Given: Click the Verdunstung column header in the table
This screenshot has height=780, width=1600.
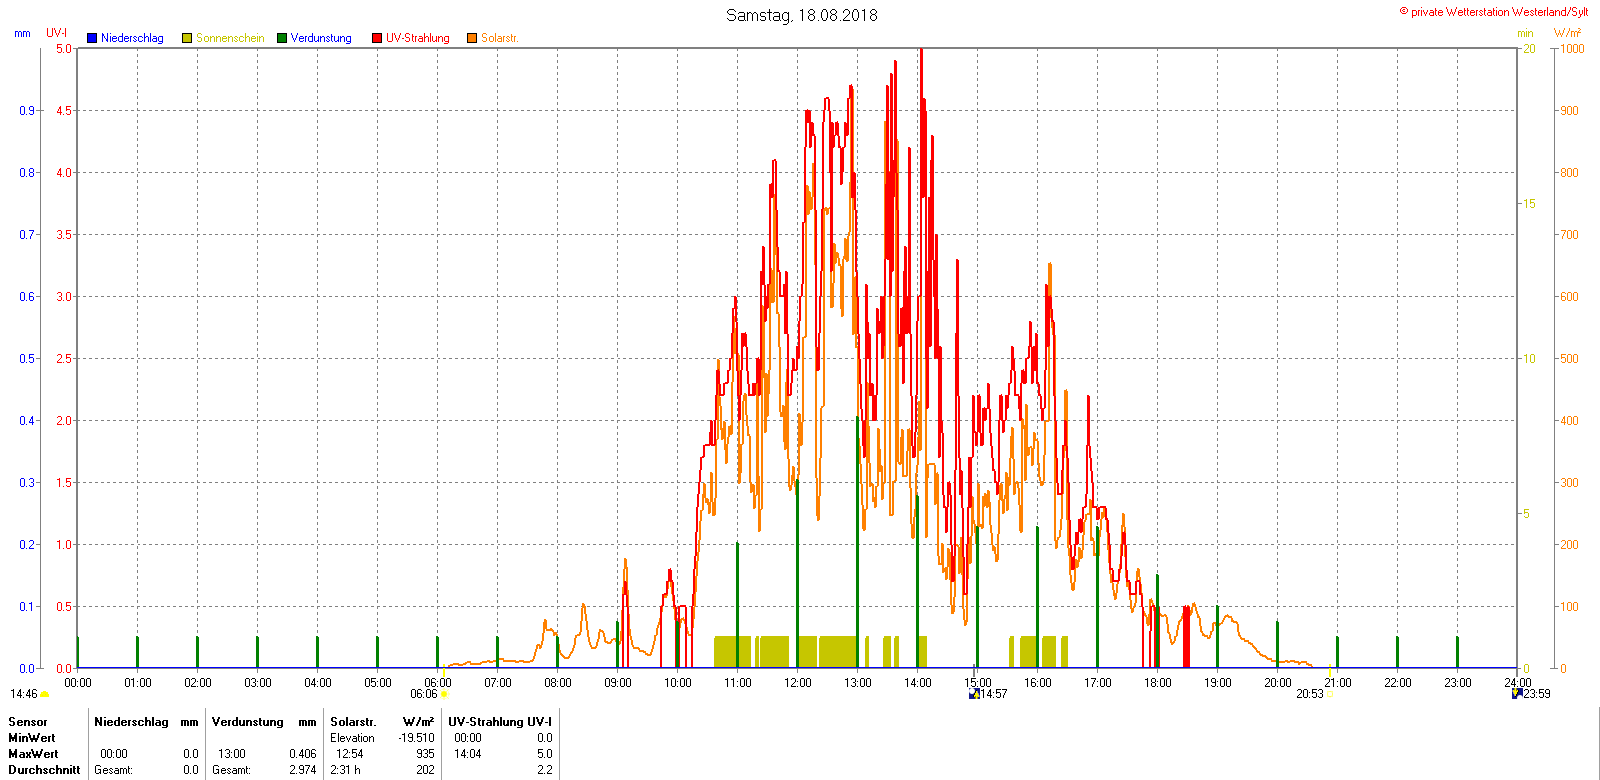Looking at the screenshot, I should tap(248, 722).
